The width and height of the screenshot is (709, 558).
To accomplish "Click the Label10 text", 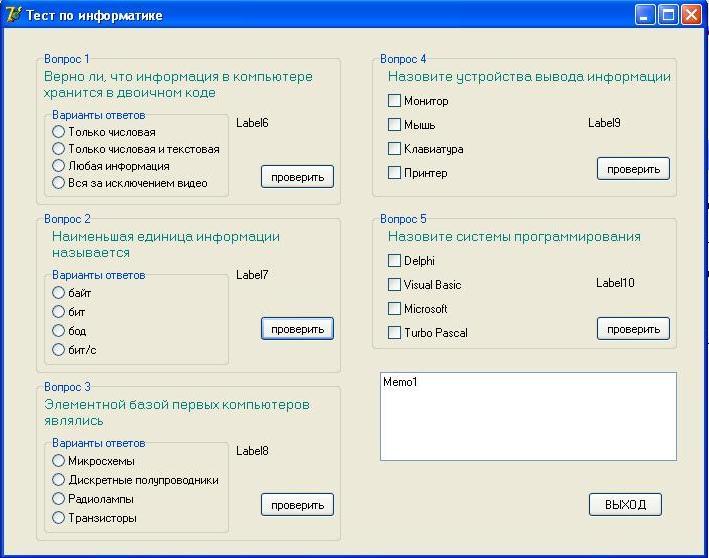I will (615, 283).
